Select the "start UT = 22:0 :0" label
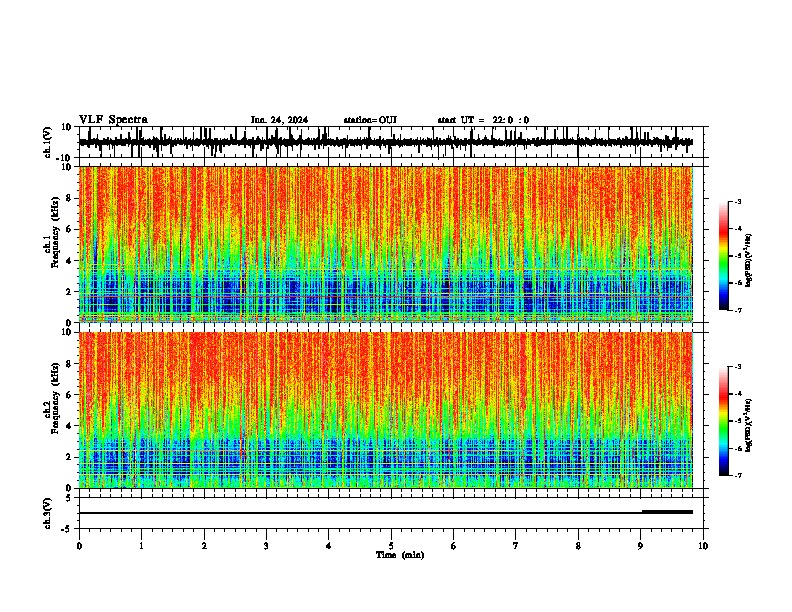 pyautogui.click(x=483, y=120)
